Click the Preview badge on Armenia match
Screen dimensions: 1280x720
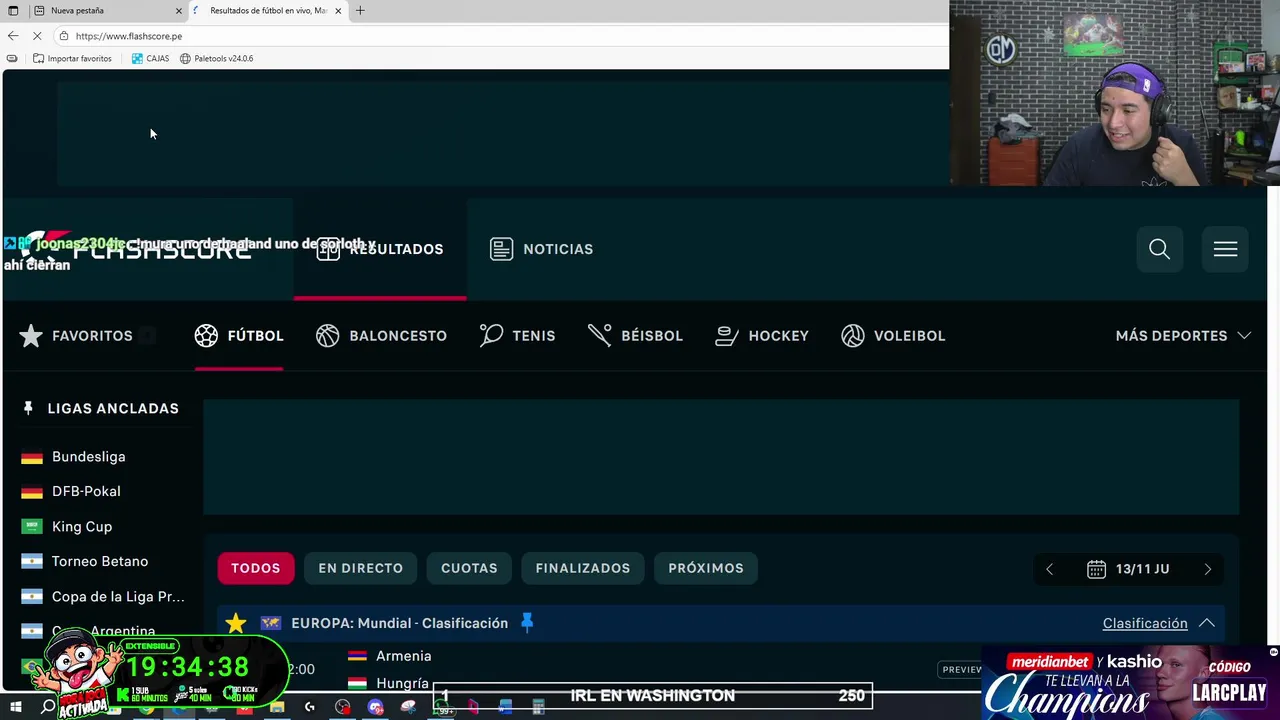[x=961, y=669]
